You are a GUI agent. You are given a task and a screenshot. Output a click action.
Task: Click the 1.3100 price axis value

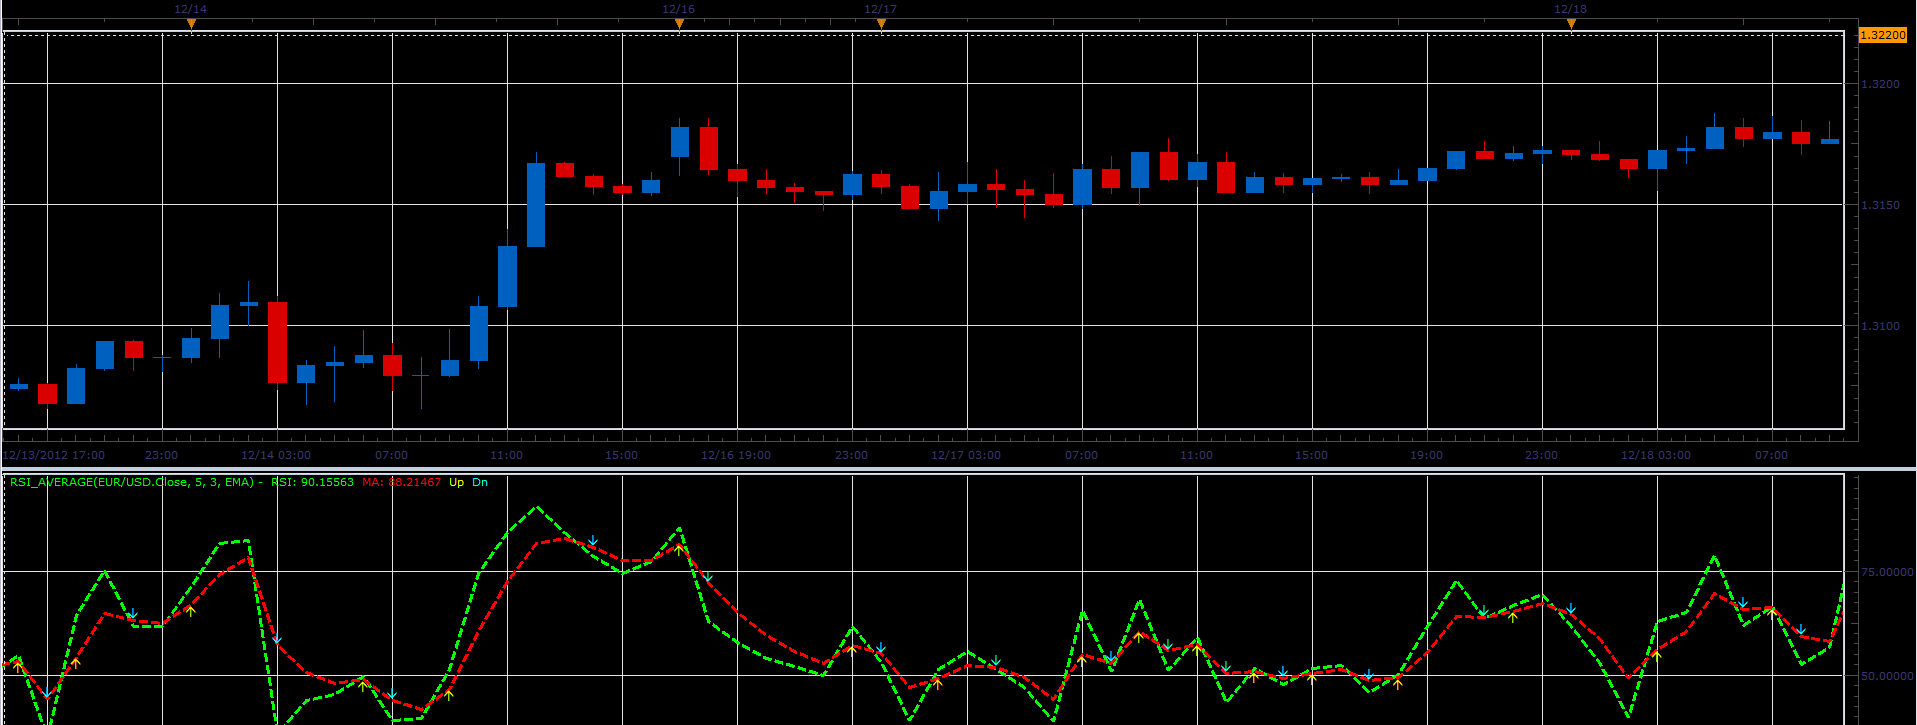[1881, 326]
